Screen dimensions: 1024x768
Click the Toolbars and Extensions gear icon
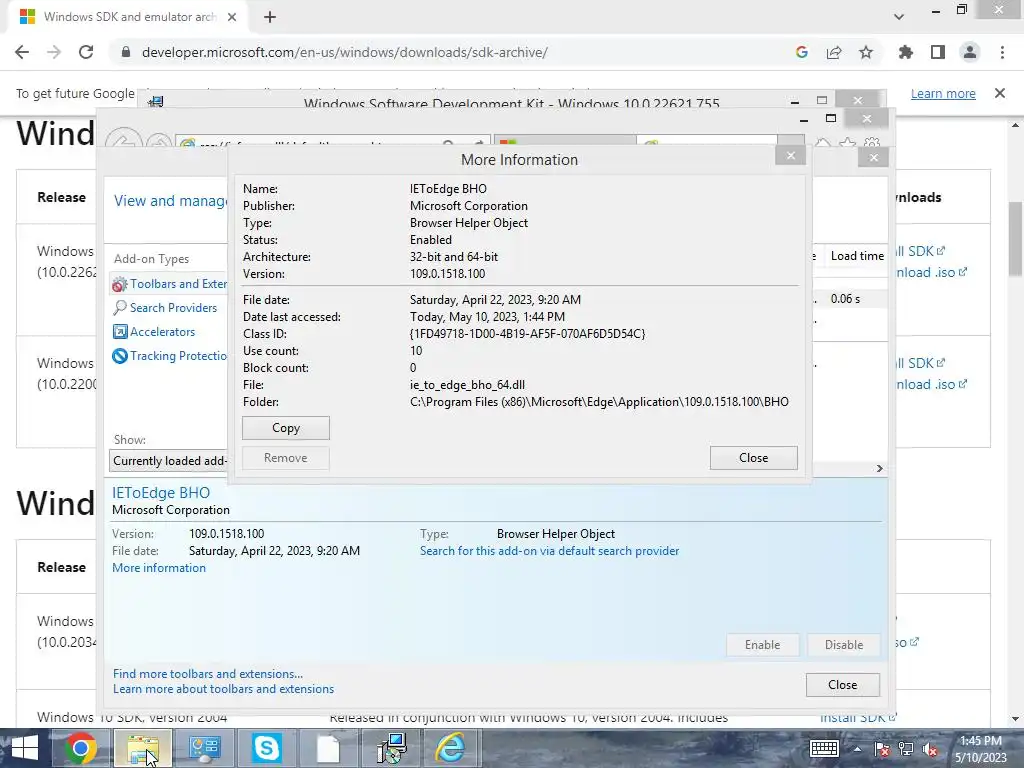(120, 285)
